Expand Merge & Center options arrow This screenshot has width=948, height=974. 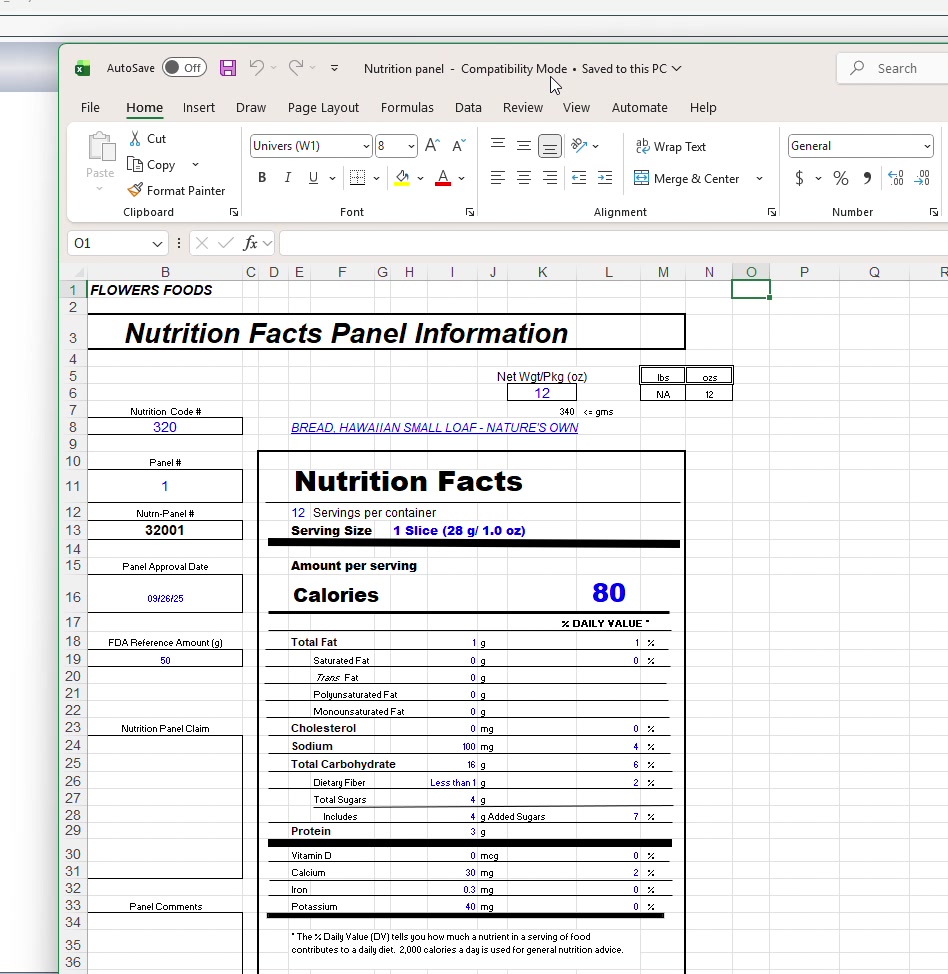(x=759, y=179)
